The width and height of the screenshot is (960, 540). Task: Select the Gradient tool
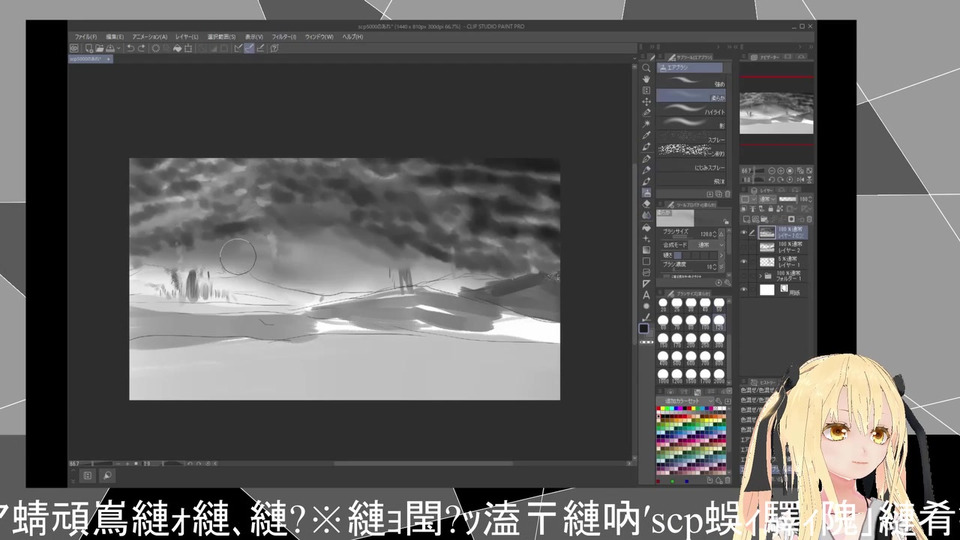647,250
